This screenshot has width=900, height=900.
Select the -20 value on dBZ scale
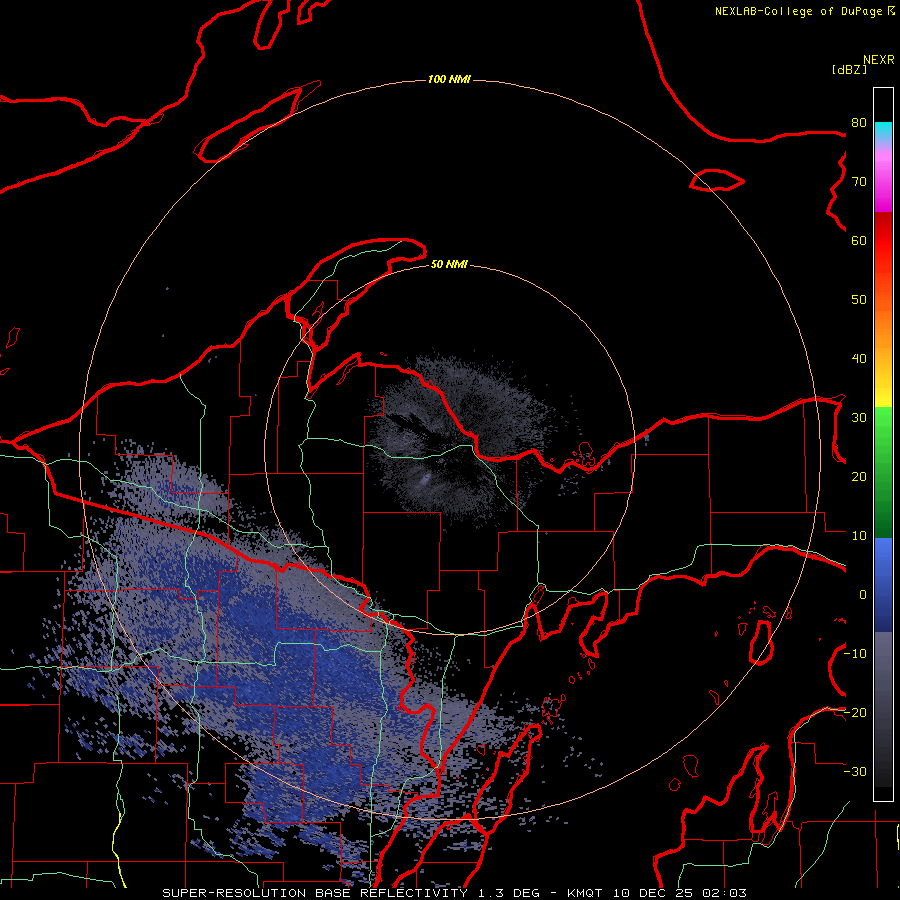(855, 713)
